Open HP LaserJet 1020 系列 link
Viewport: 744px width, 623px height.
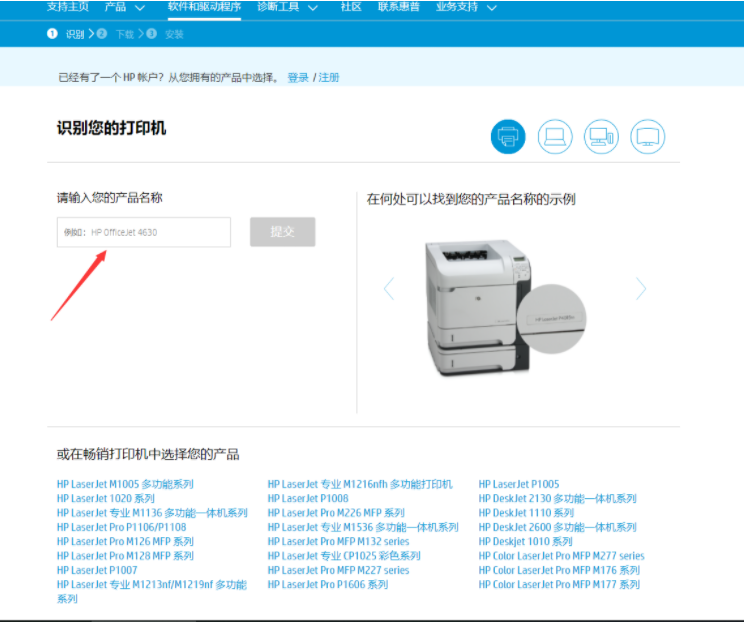106,498
